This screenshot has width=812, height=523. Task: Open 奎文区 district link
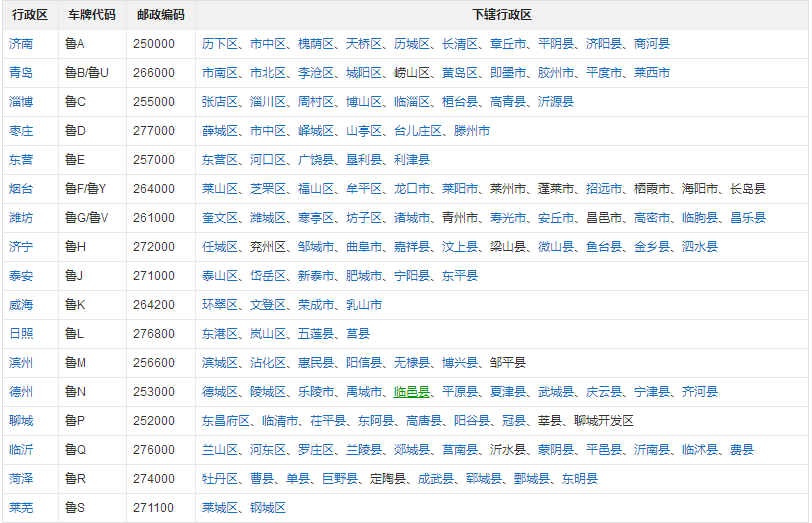point(220,218)
